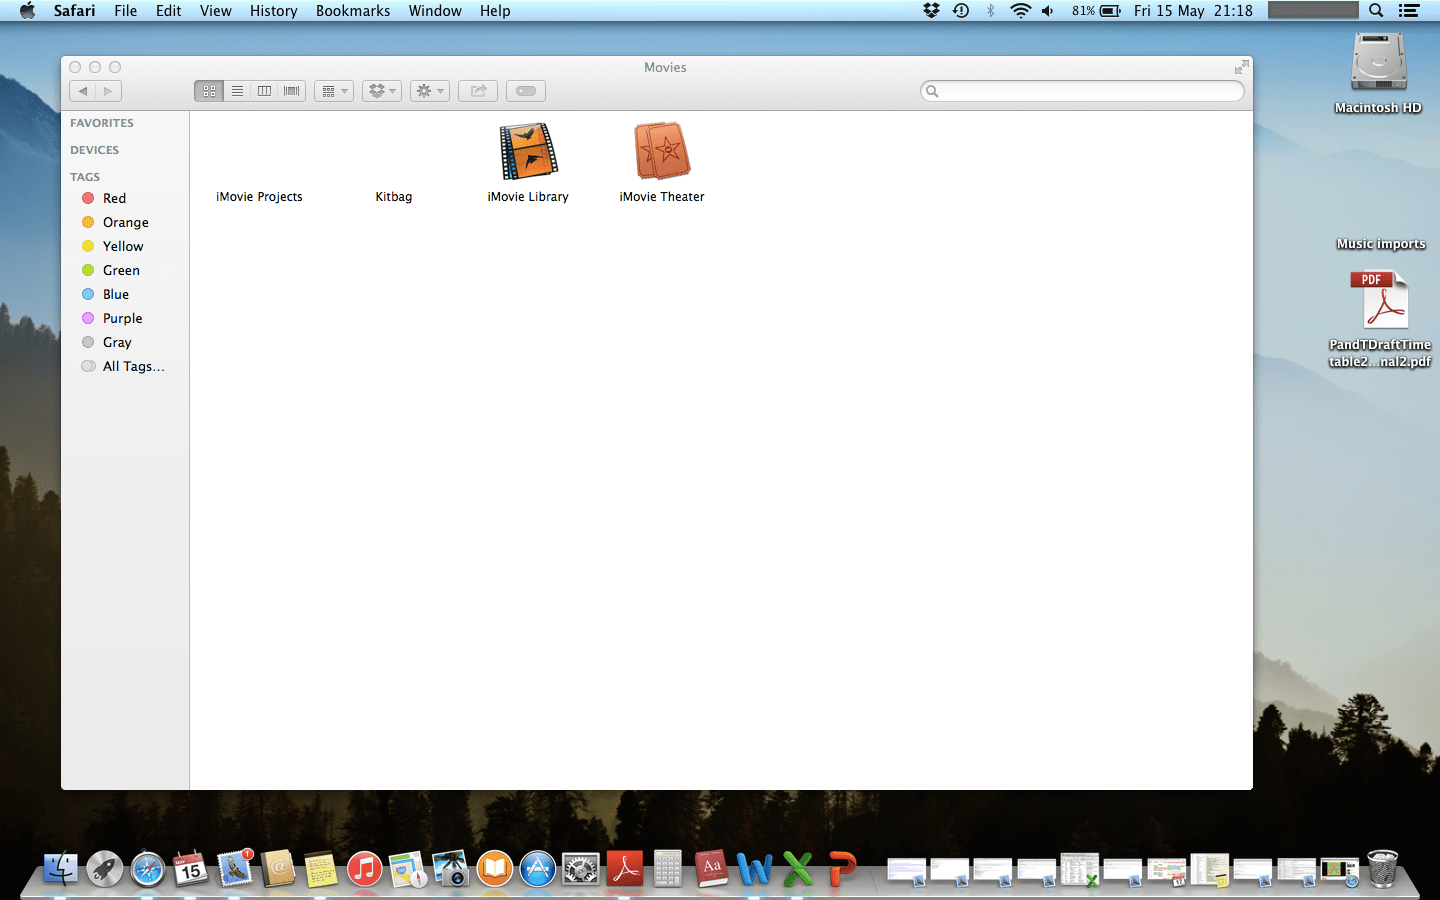Launch iTunes from the Dock
1440x900 pixels.
click(364, 869)
